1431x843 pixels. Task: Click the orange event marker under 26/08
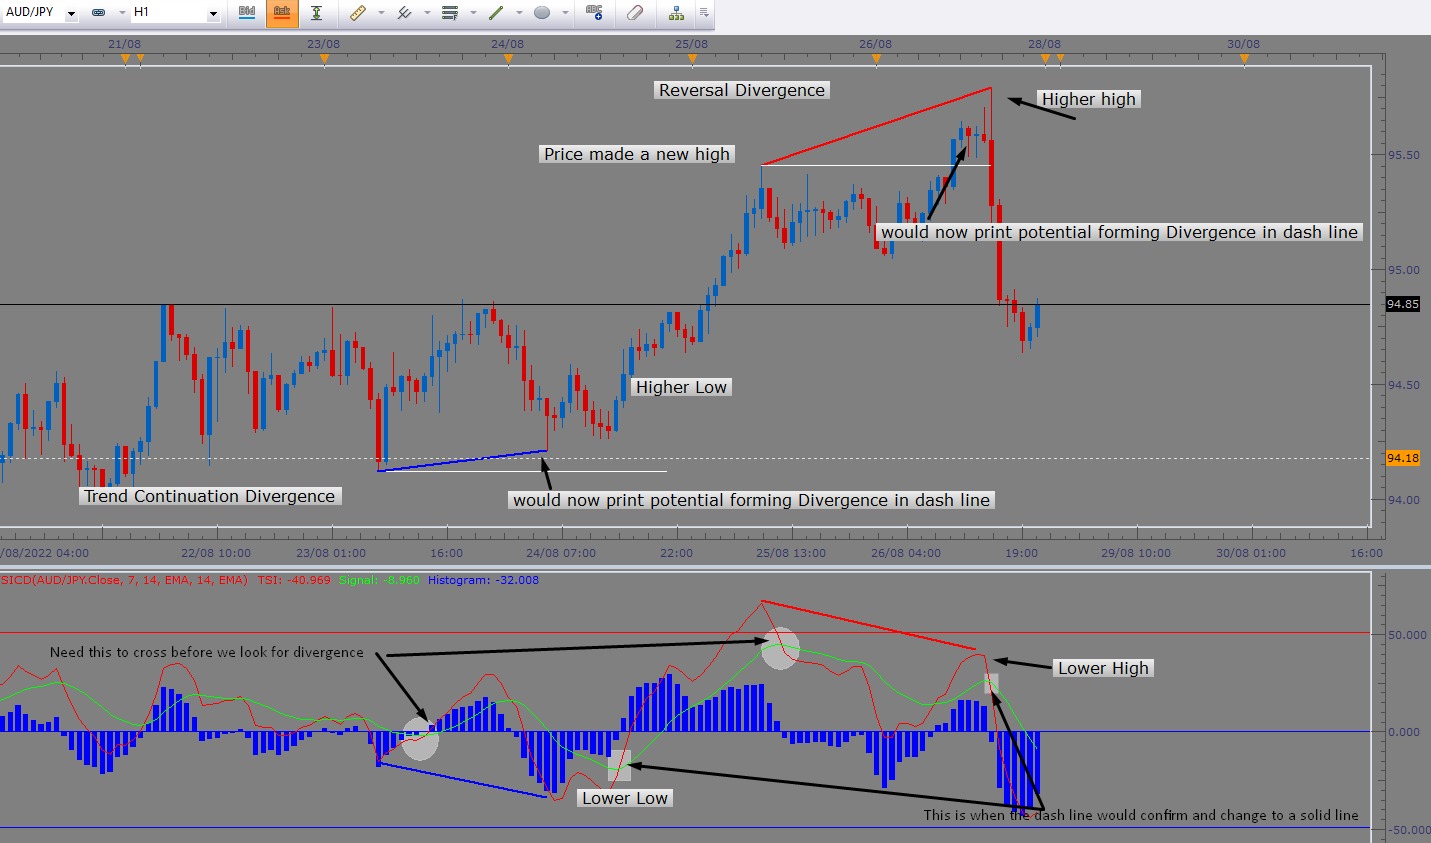coord(876,60)
